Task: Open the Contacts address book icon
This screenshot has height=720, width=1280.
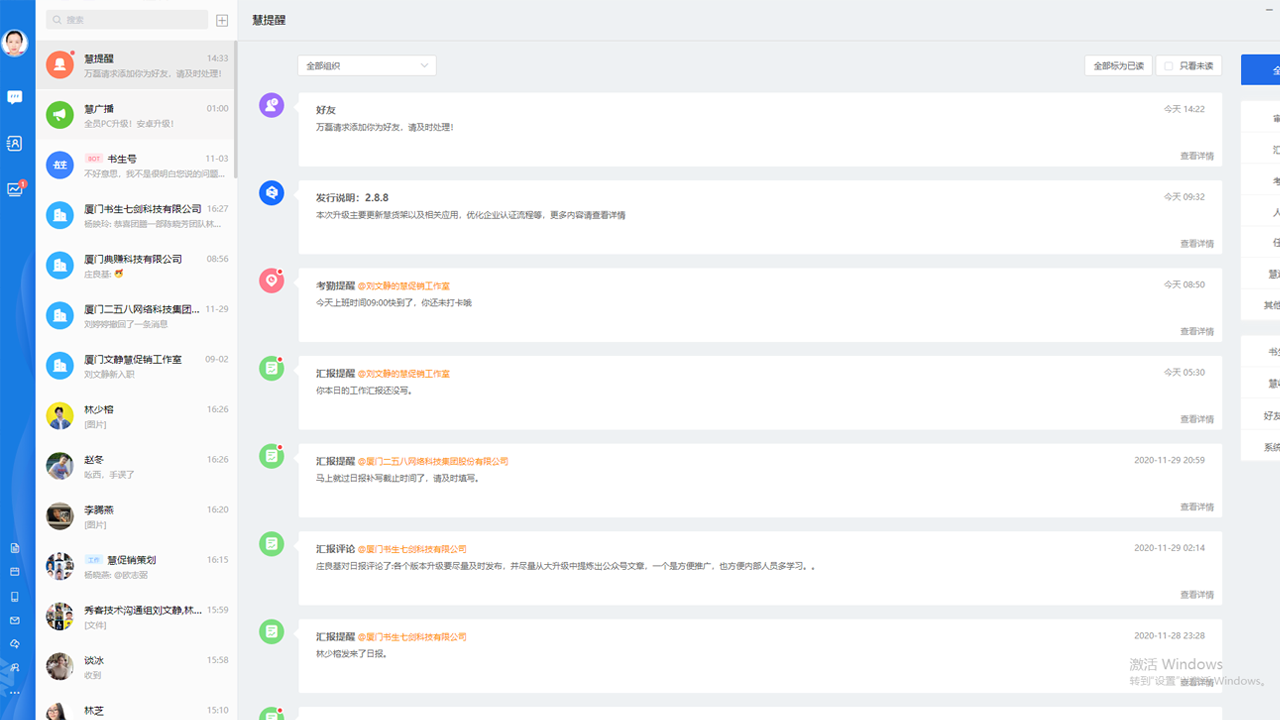Action: (14, 143)
